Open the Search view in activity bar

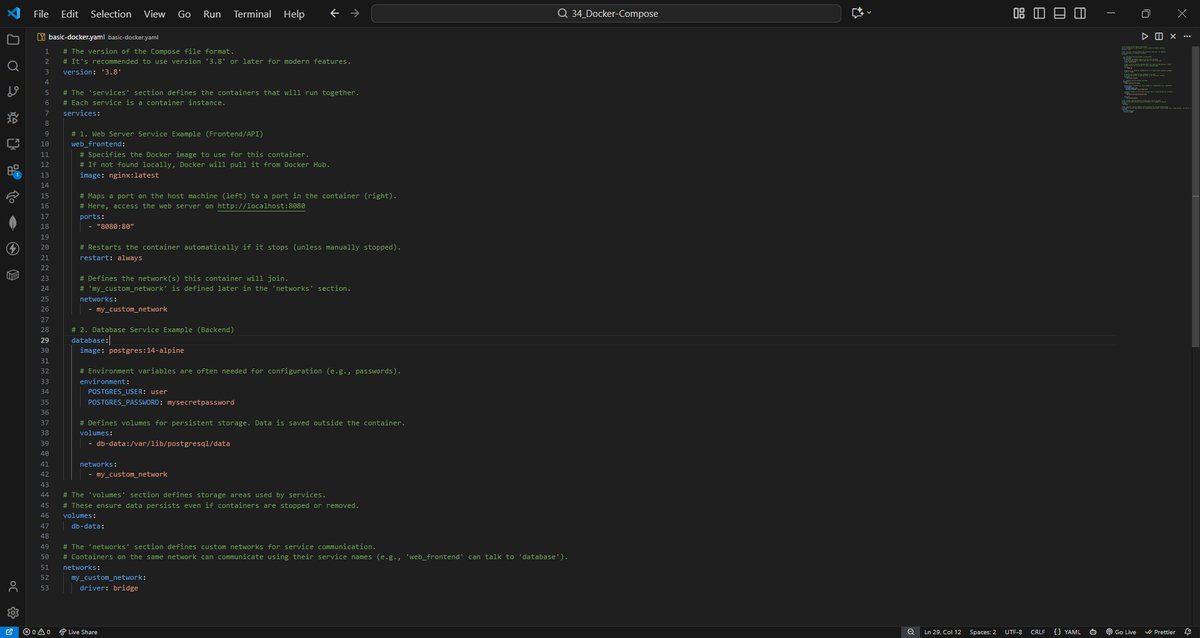pyautogui.click(x=13, y=65)
